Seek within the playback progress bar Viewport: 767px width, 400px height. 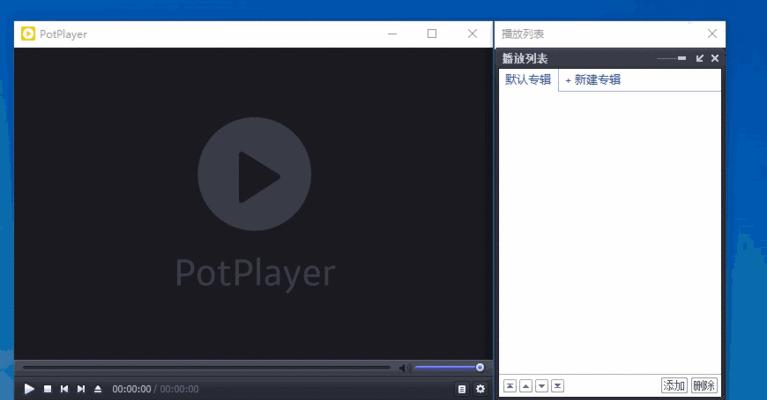(206, 367)
